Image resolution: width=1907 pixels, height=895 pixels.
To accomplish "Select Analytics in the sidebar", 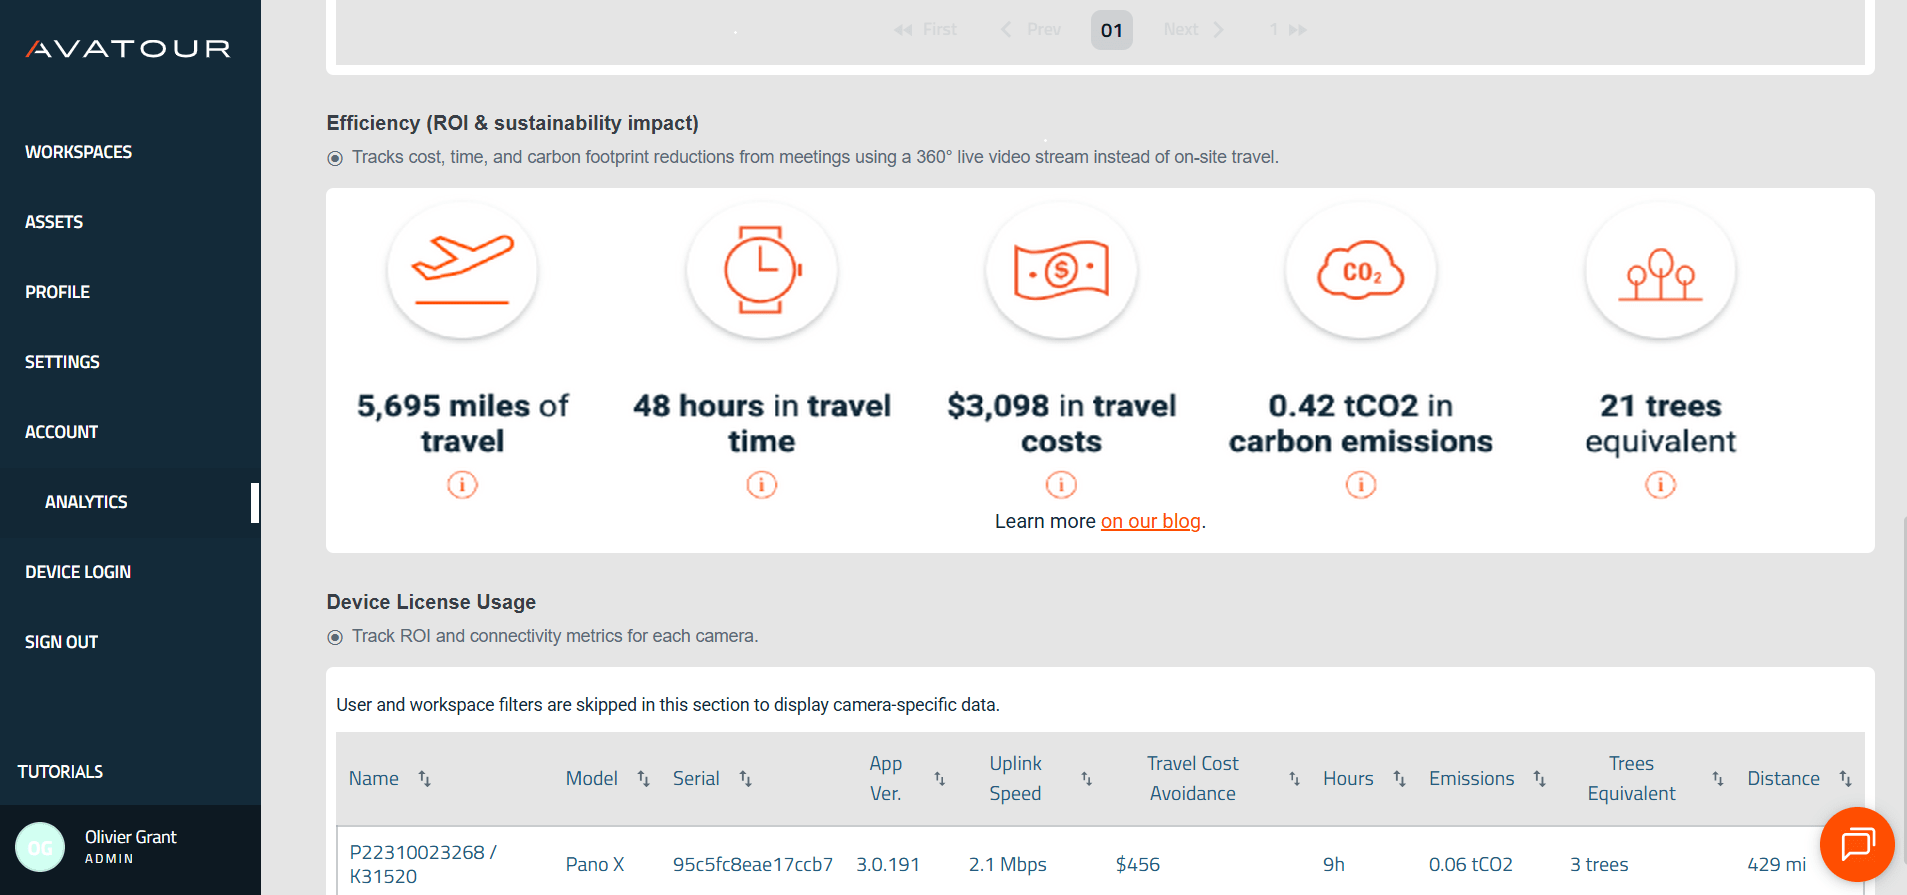I will click(x=86, y=502).
